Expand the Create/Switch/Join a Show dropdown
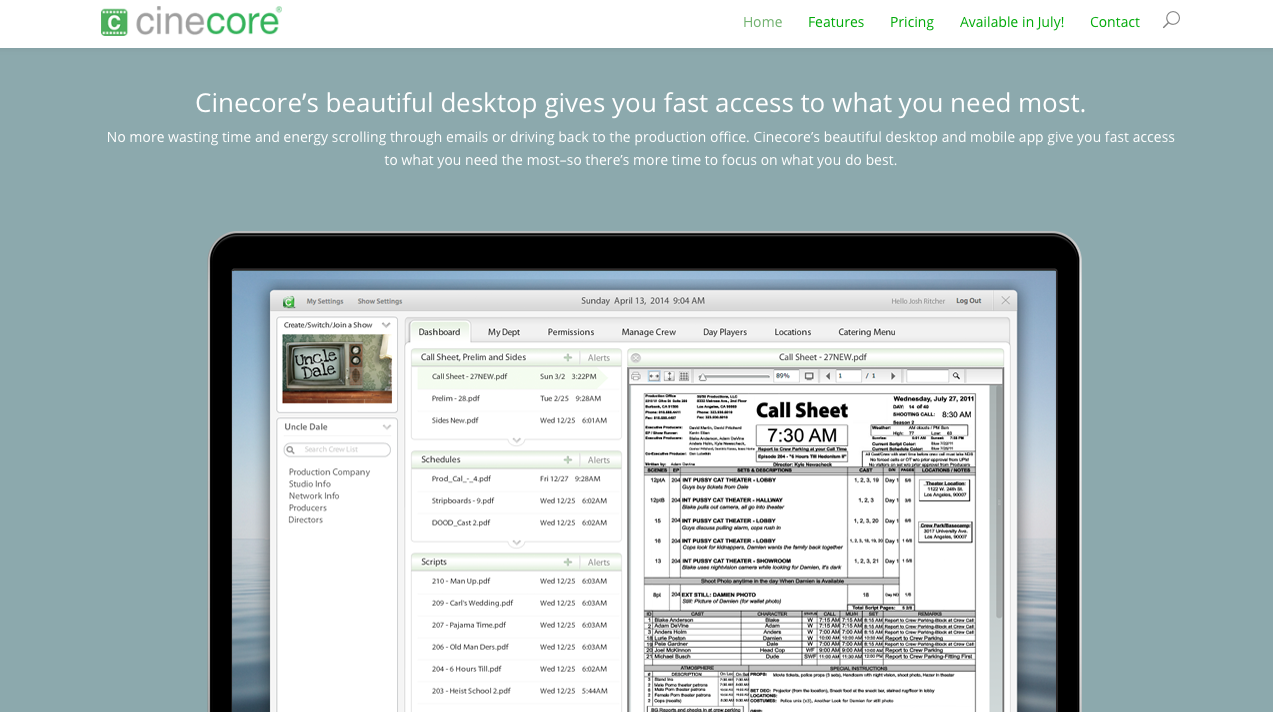 point(386,325)
